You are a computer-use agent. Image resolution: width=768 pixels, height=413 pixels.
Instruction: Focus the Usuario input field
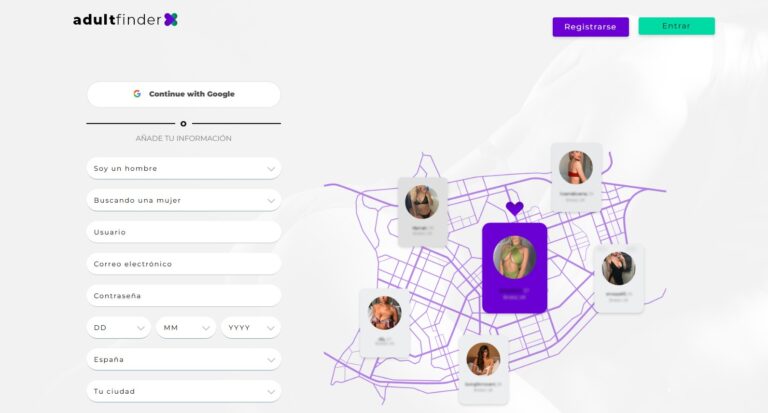tap(184, 232)
